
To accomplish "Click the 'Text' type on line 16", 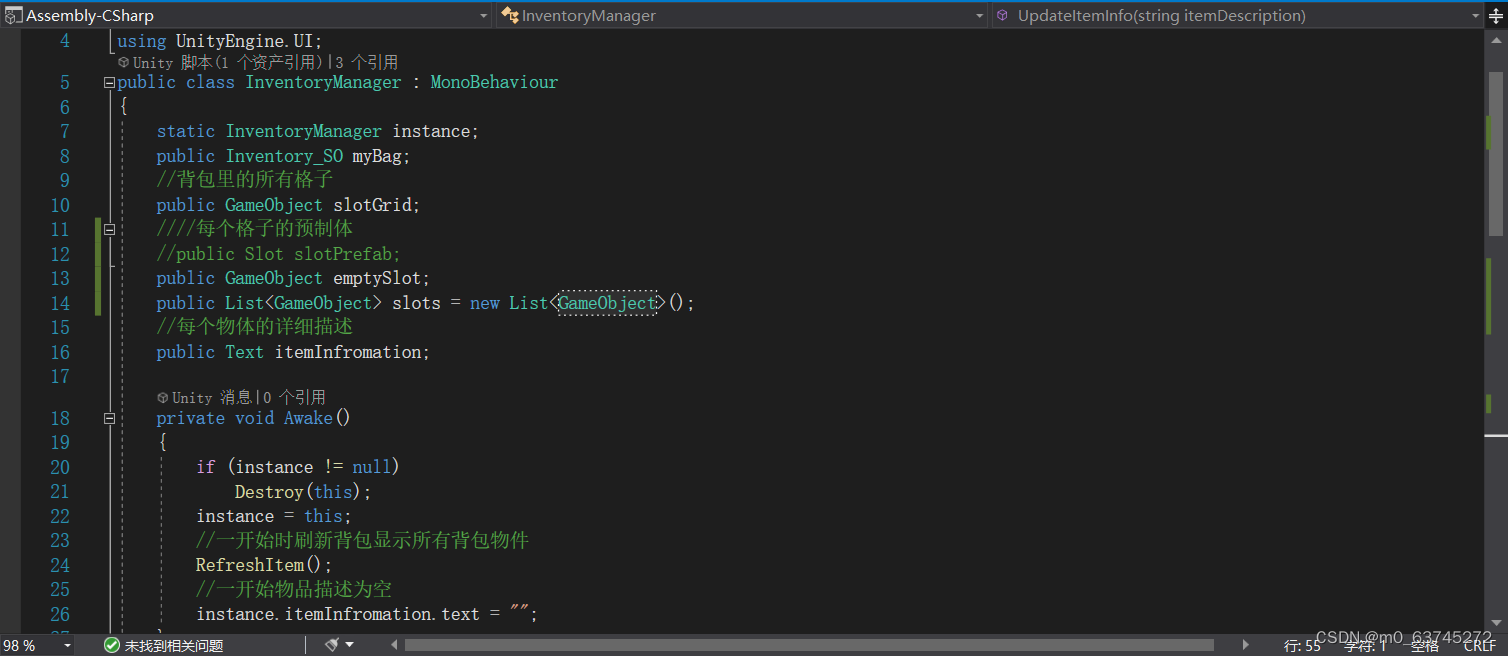I will pos(244,352).
